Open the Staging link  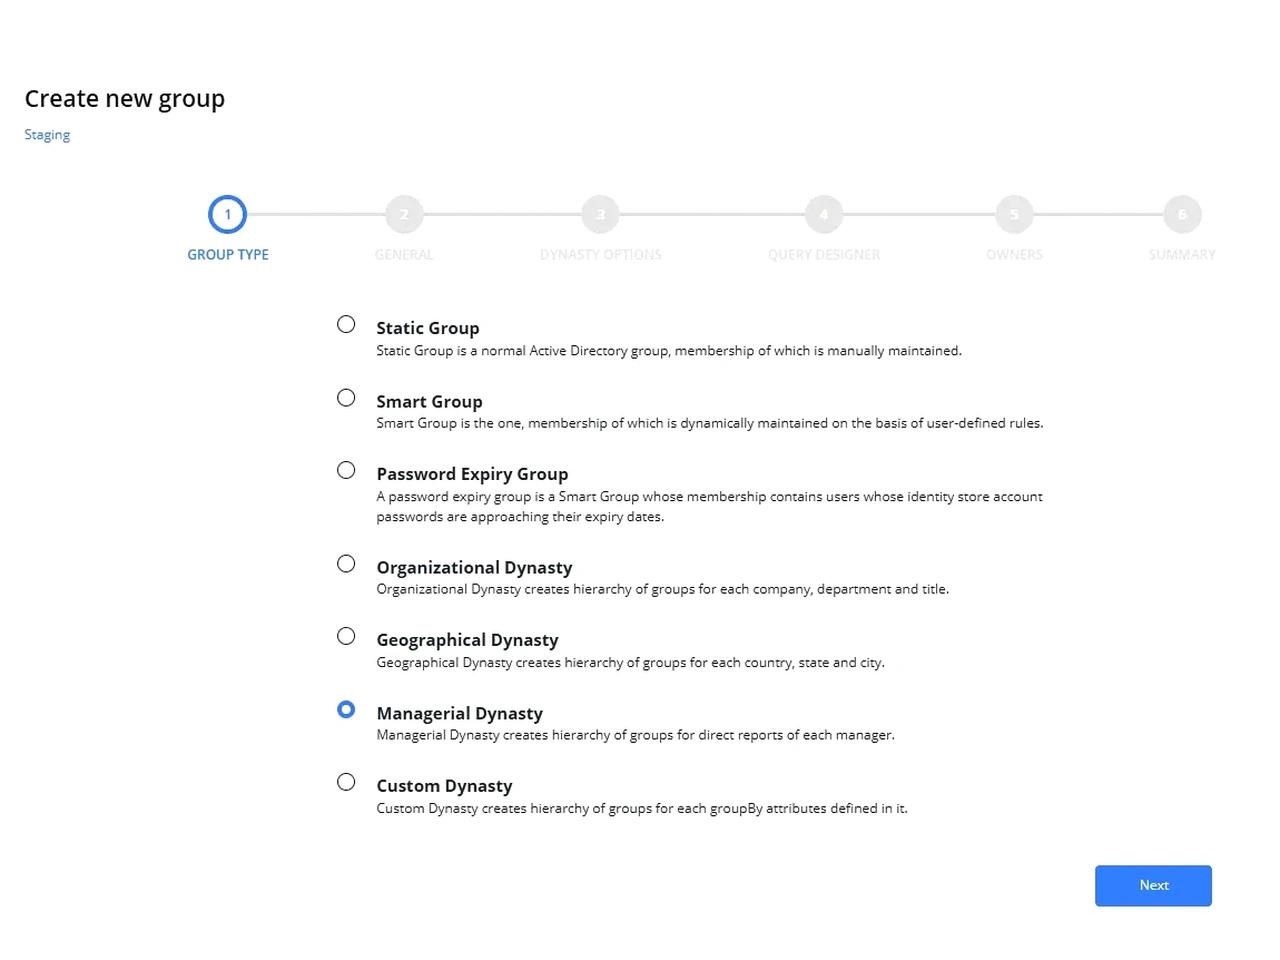(46, 134)
